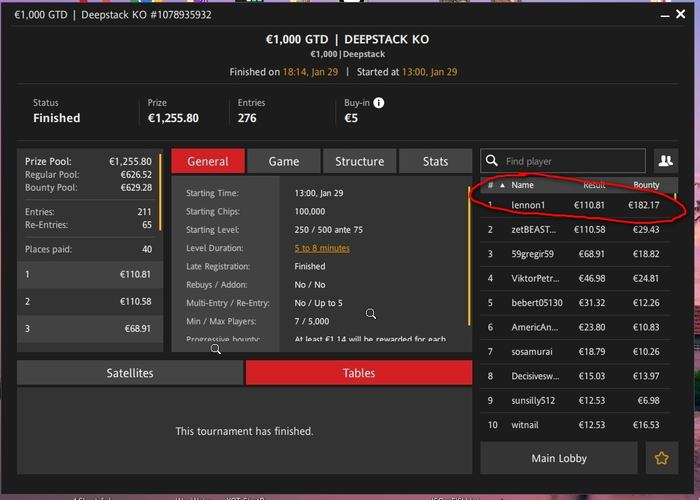Sort player list by Bounty column

646,185
